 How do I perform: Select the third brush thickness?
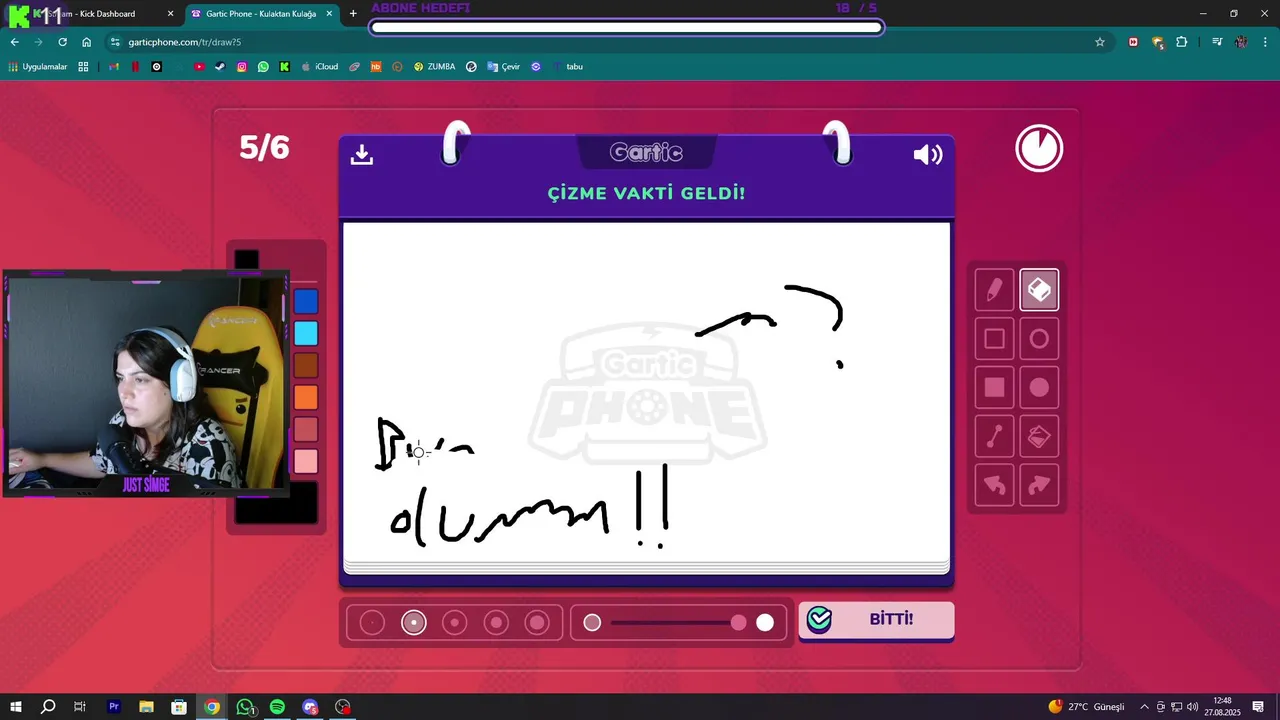[x=455, y=623]
